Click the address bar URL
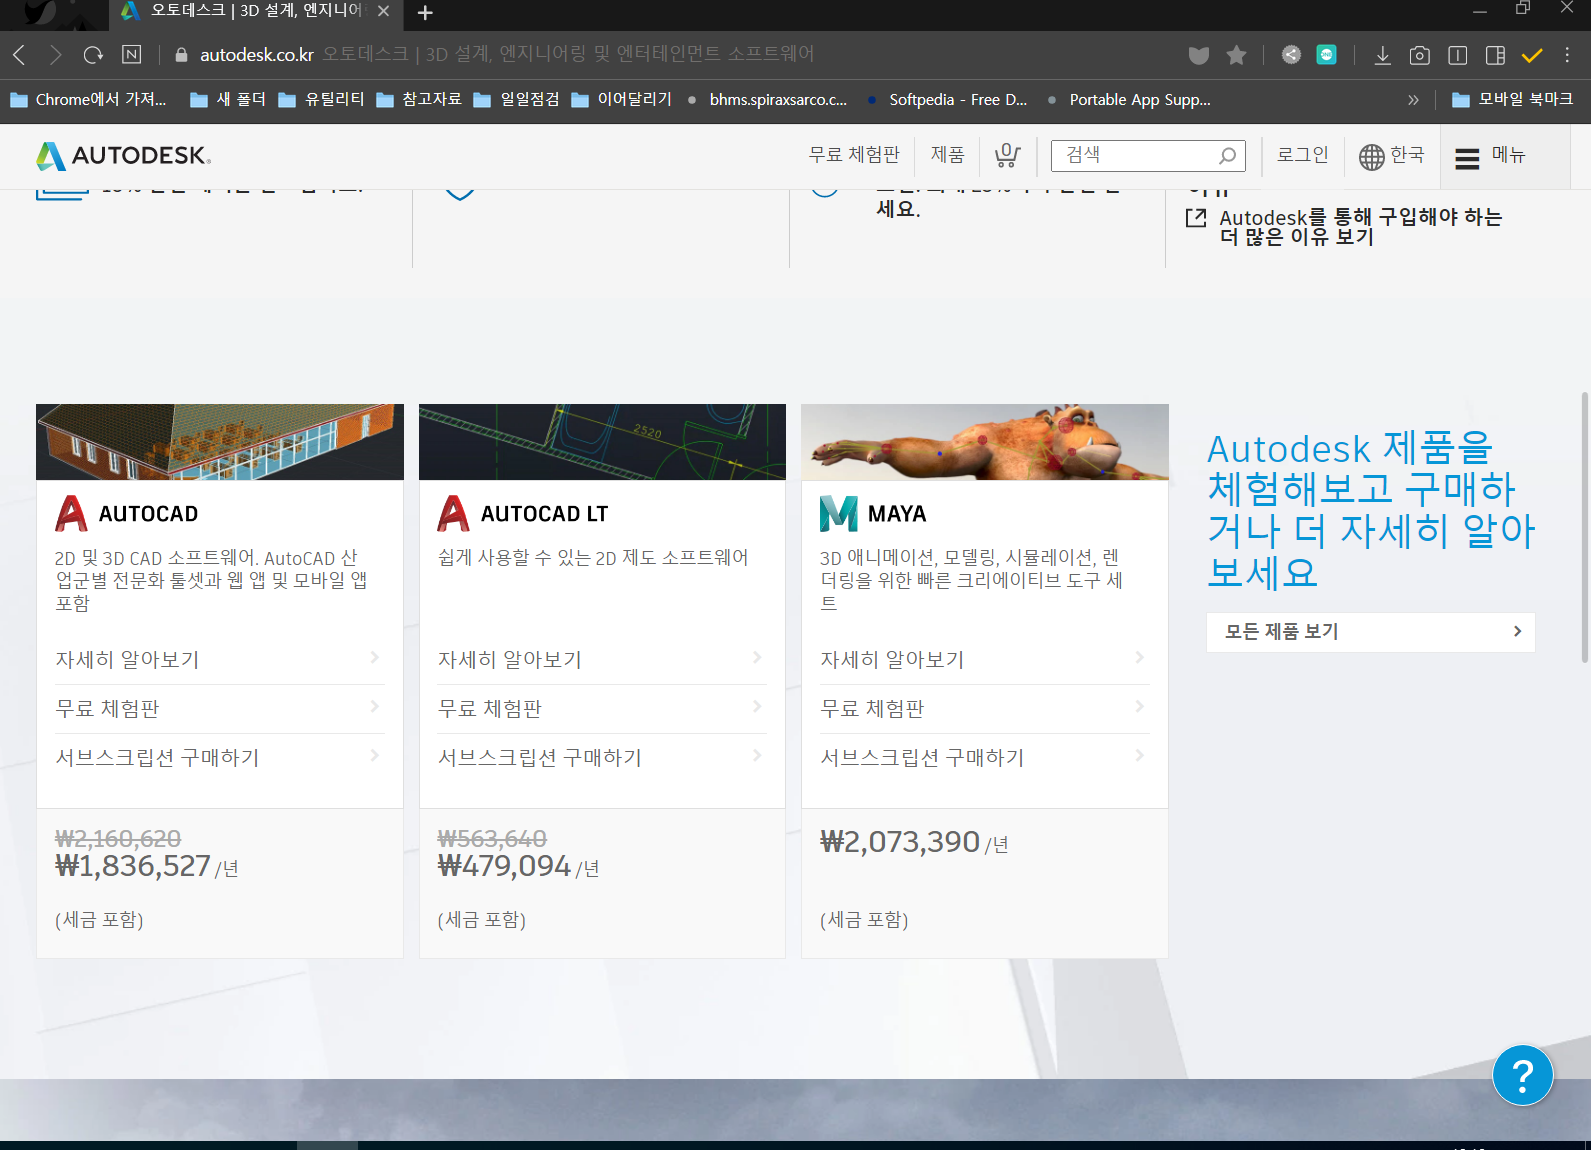 tap(257, 54)
